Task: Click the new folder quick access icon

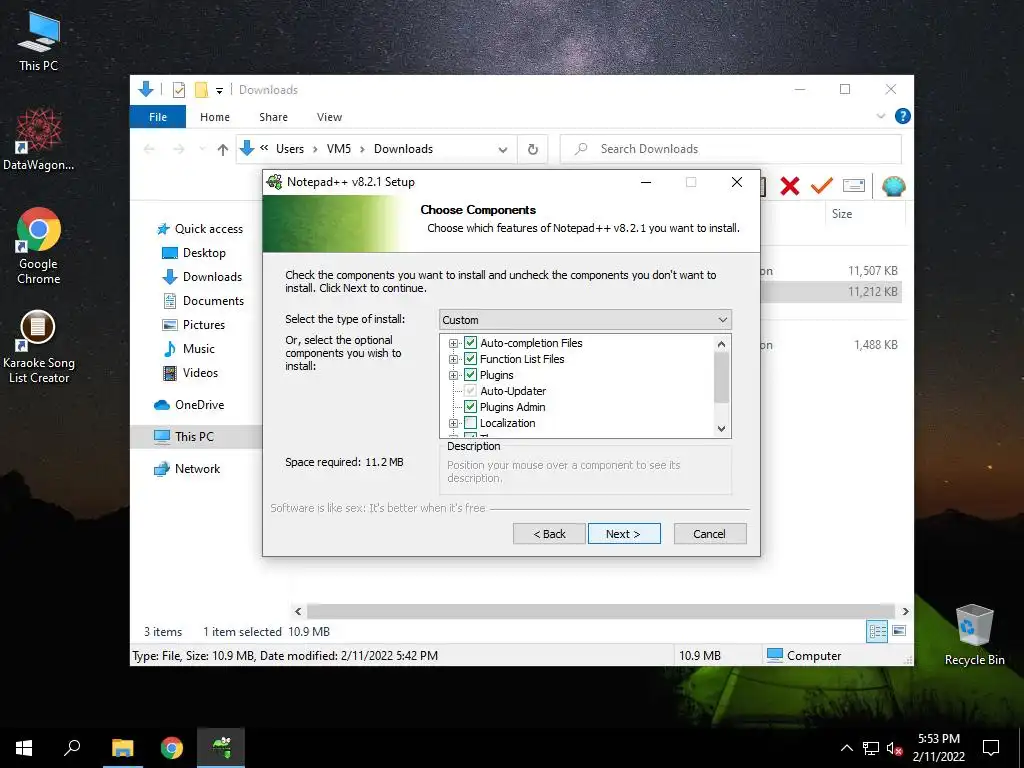Action: 201,90
